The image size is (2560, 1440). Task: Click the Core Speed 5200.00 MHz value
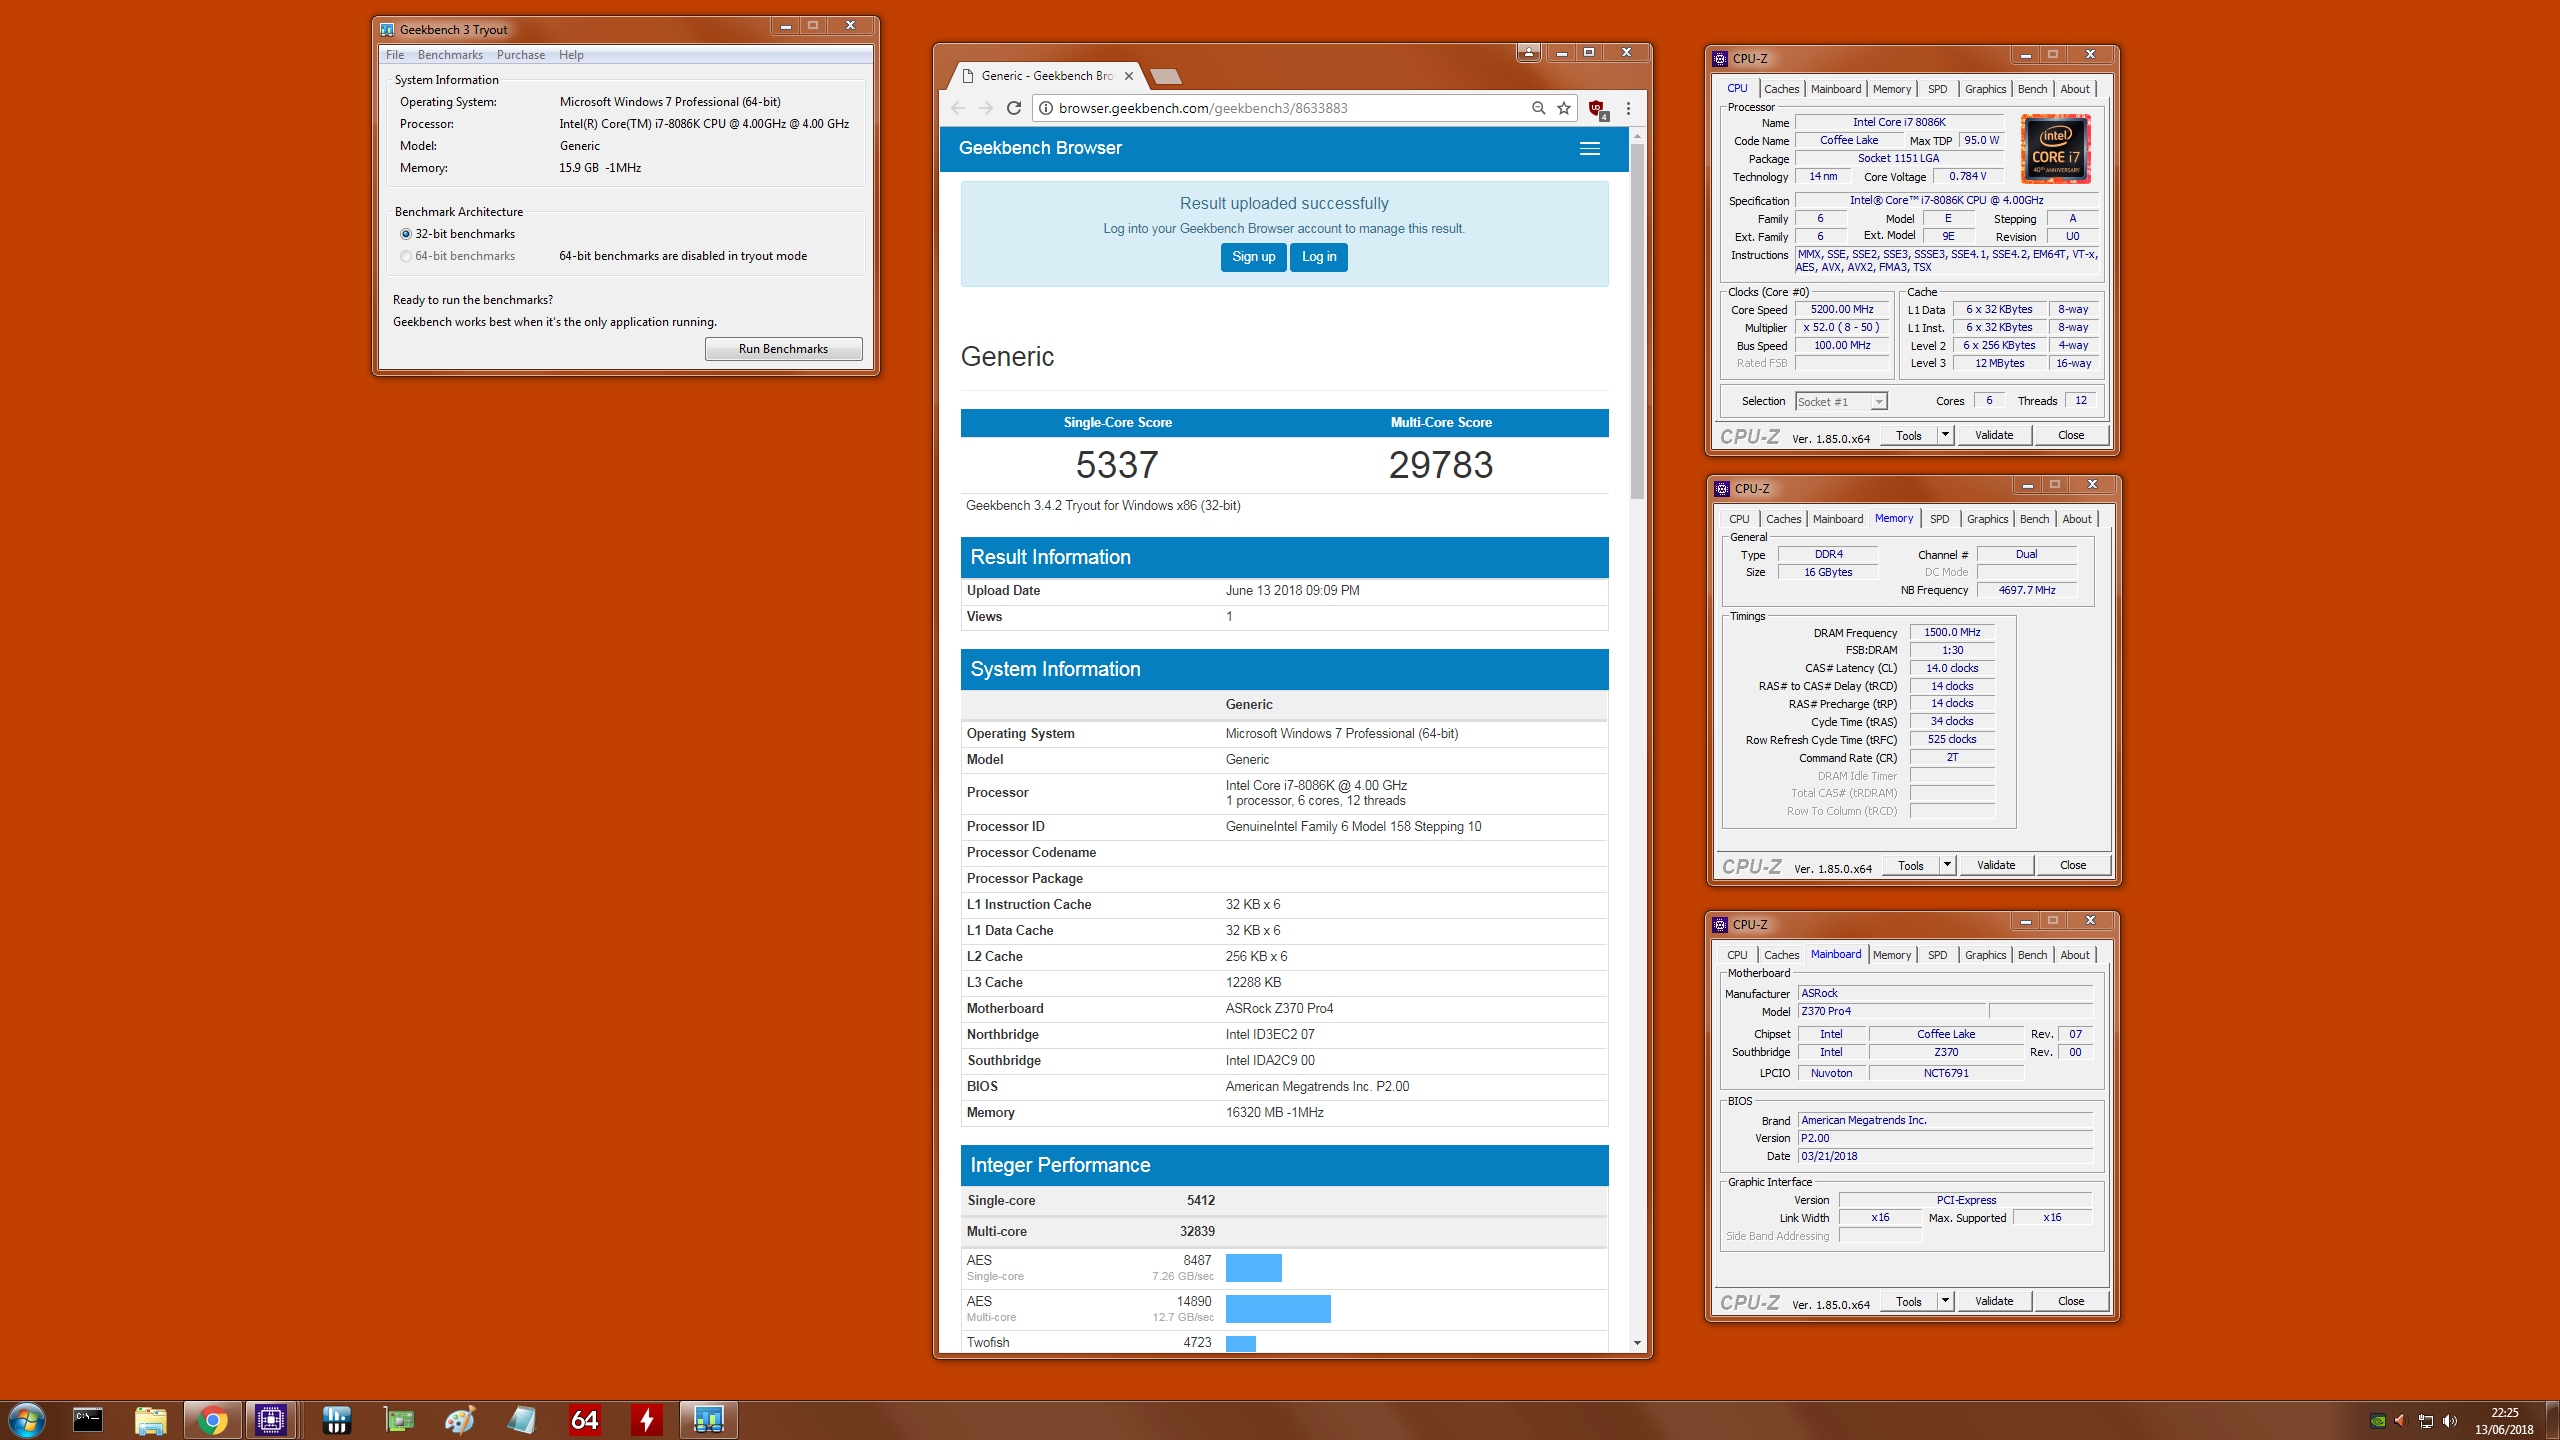coord(1842,310)
